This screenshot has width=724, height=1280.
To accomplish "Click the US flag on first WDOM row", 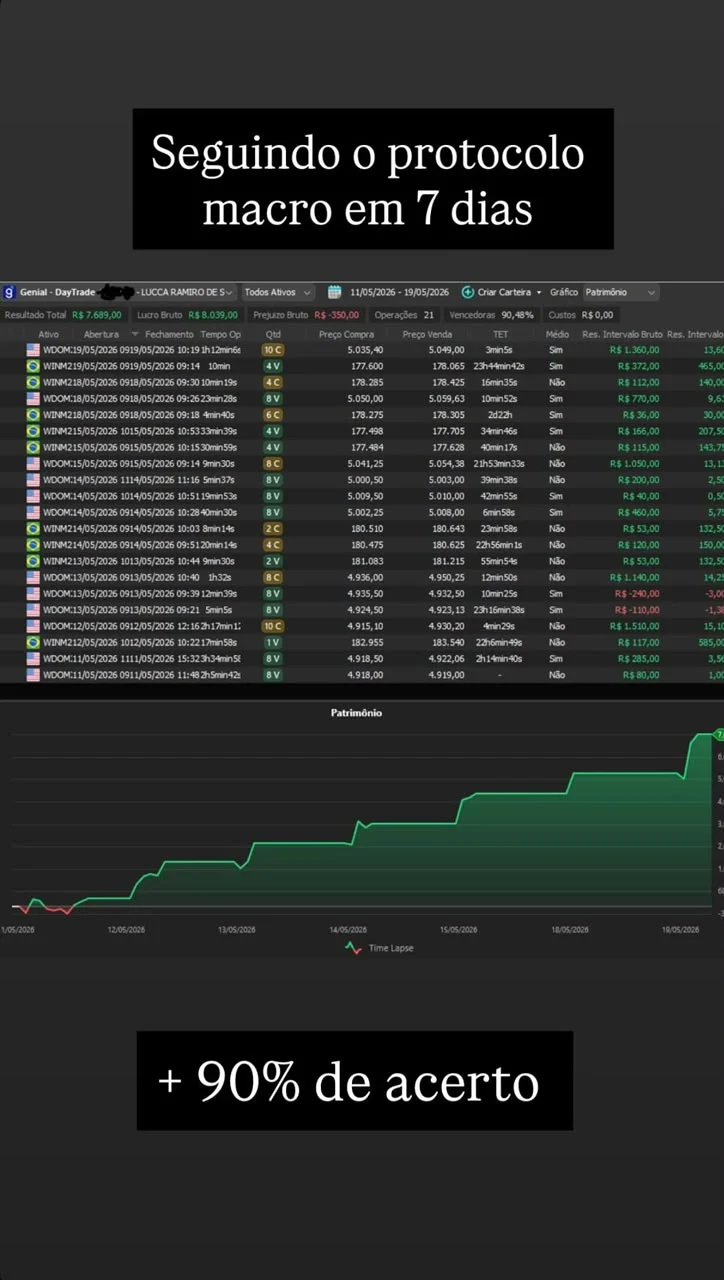I will (x=33, y=350).
